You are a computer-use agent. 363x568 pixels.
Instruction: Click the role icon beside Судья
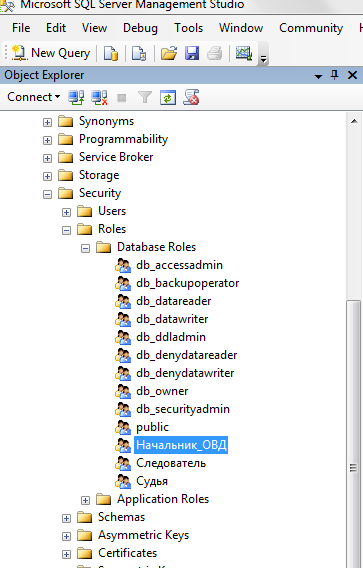click(x=123, y=481)
